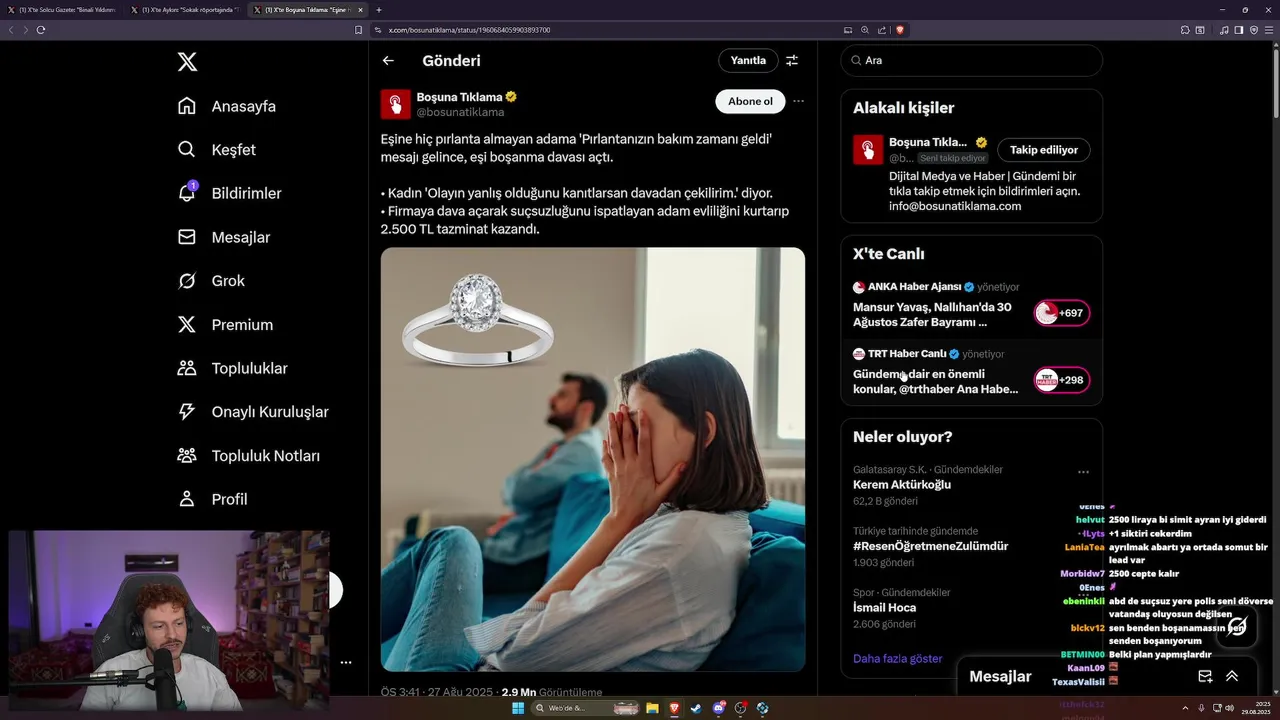Expand the Mesajlar drawer chevrons
The image size is (1280, 720).
tap(1232, 676)
